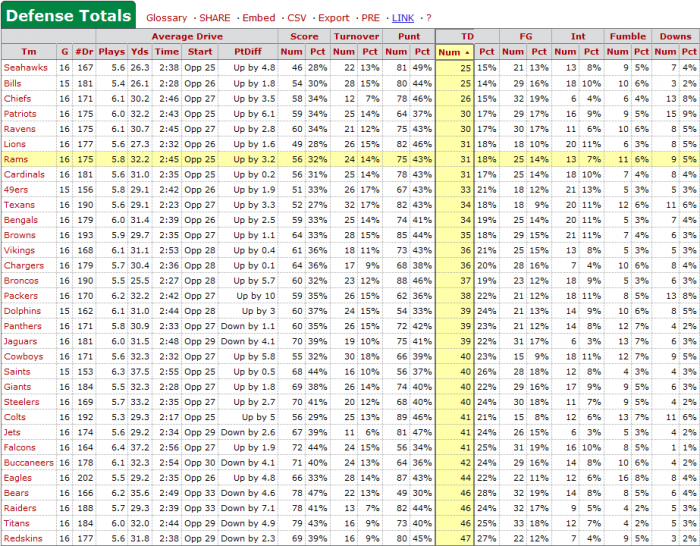Sort by Downs Num column header
This screenshot has width=700, height=546.
[665, 52]
